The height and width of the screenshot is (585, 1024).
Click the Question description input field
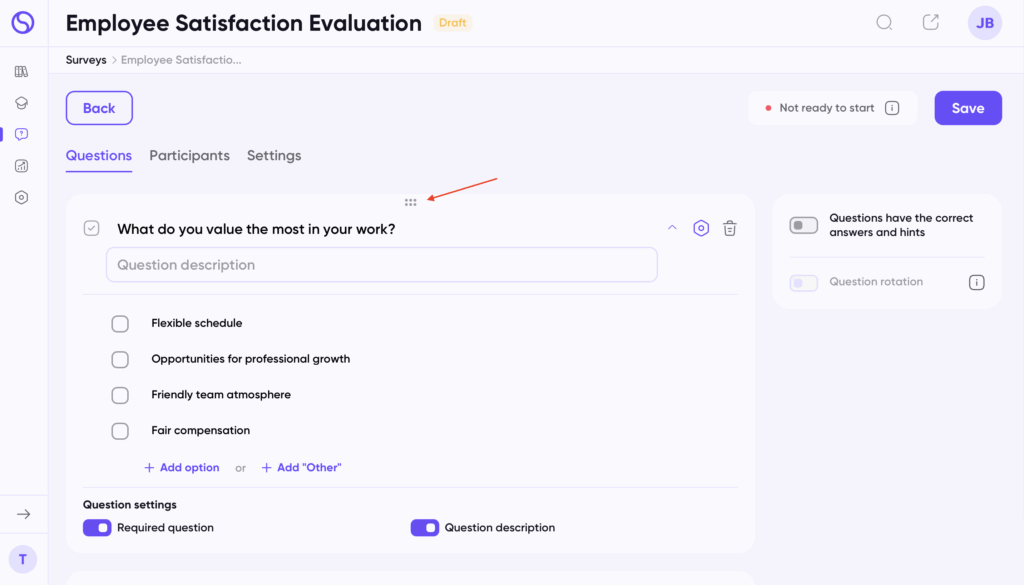tap(381, 265)
